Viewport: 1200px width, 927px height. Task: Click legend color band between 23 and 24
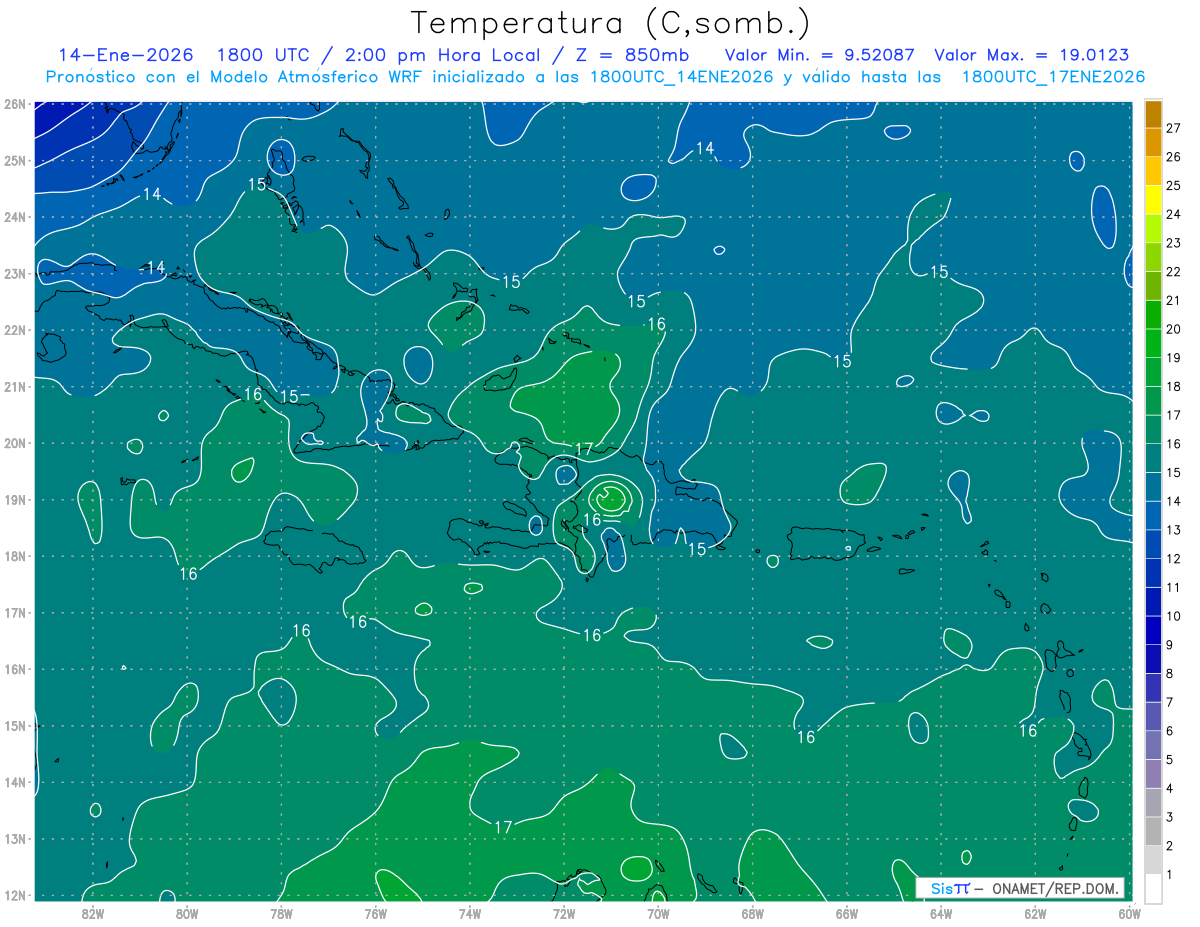point(1153,228)
